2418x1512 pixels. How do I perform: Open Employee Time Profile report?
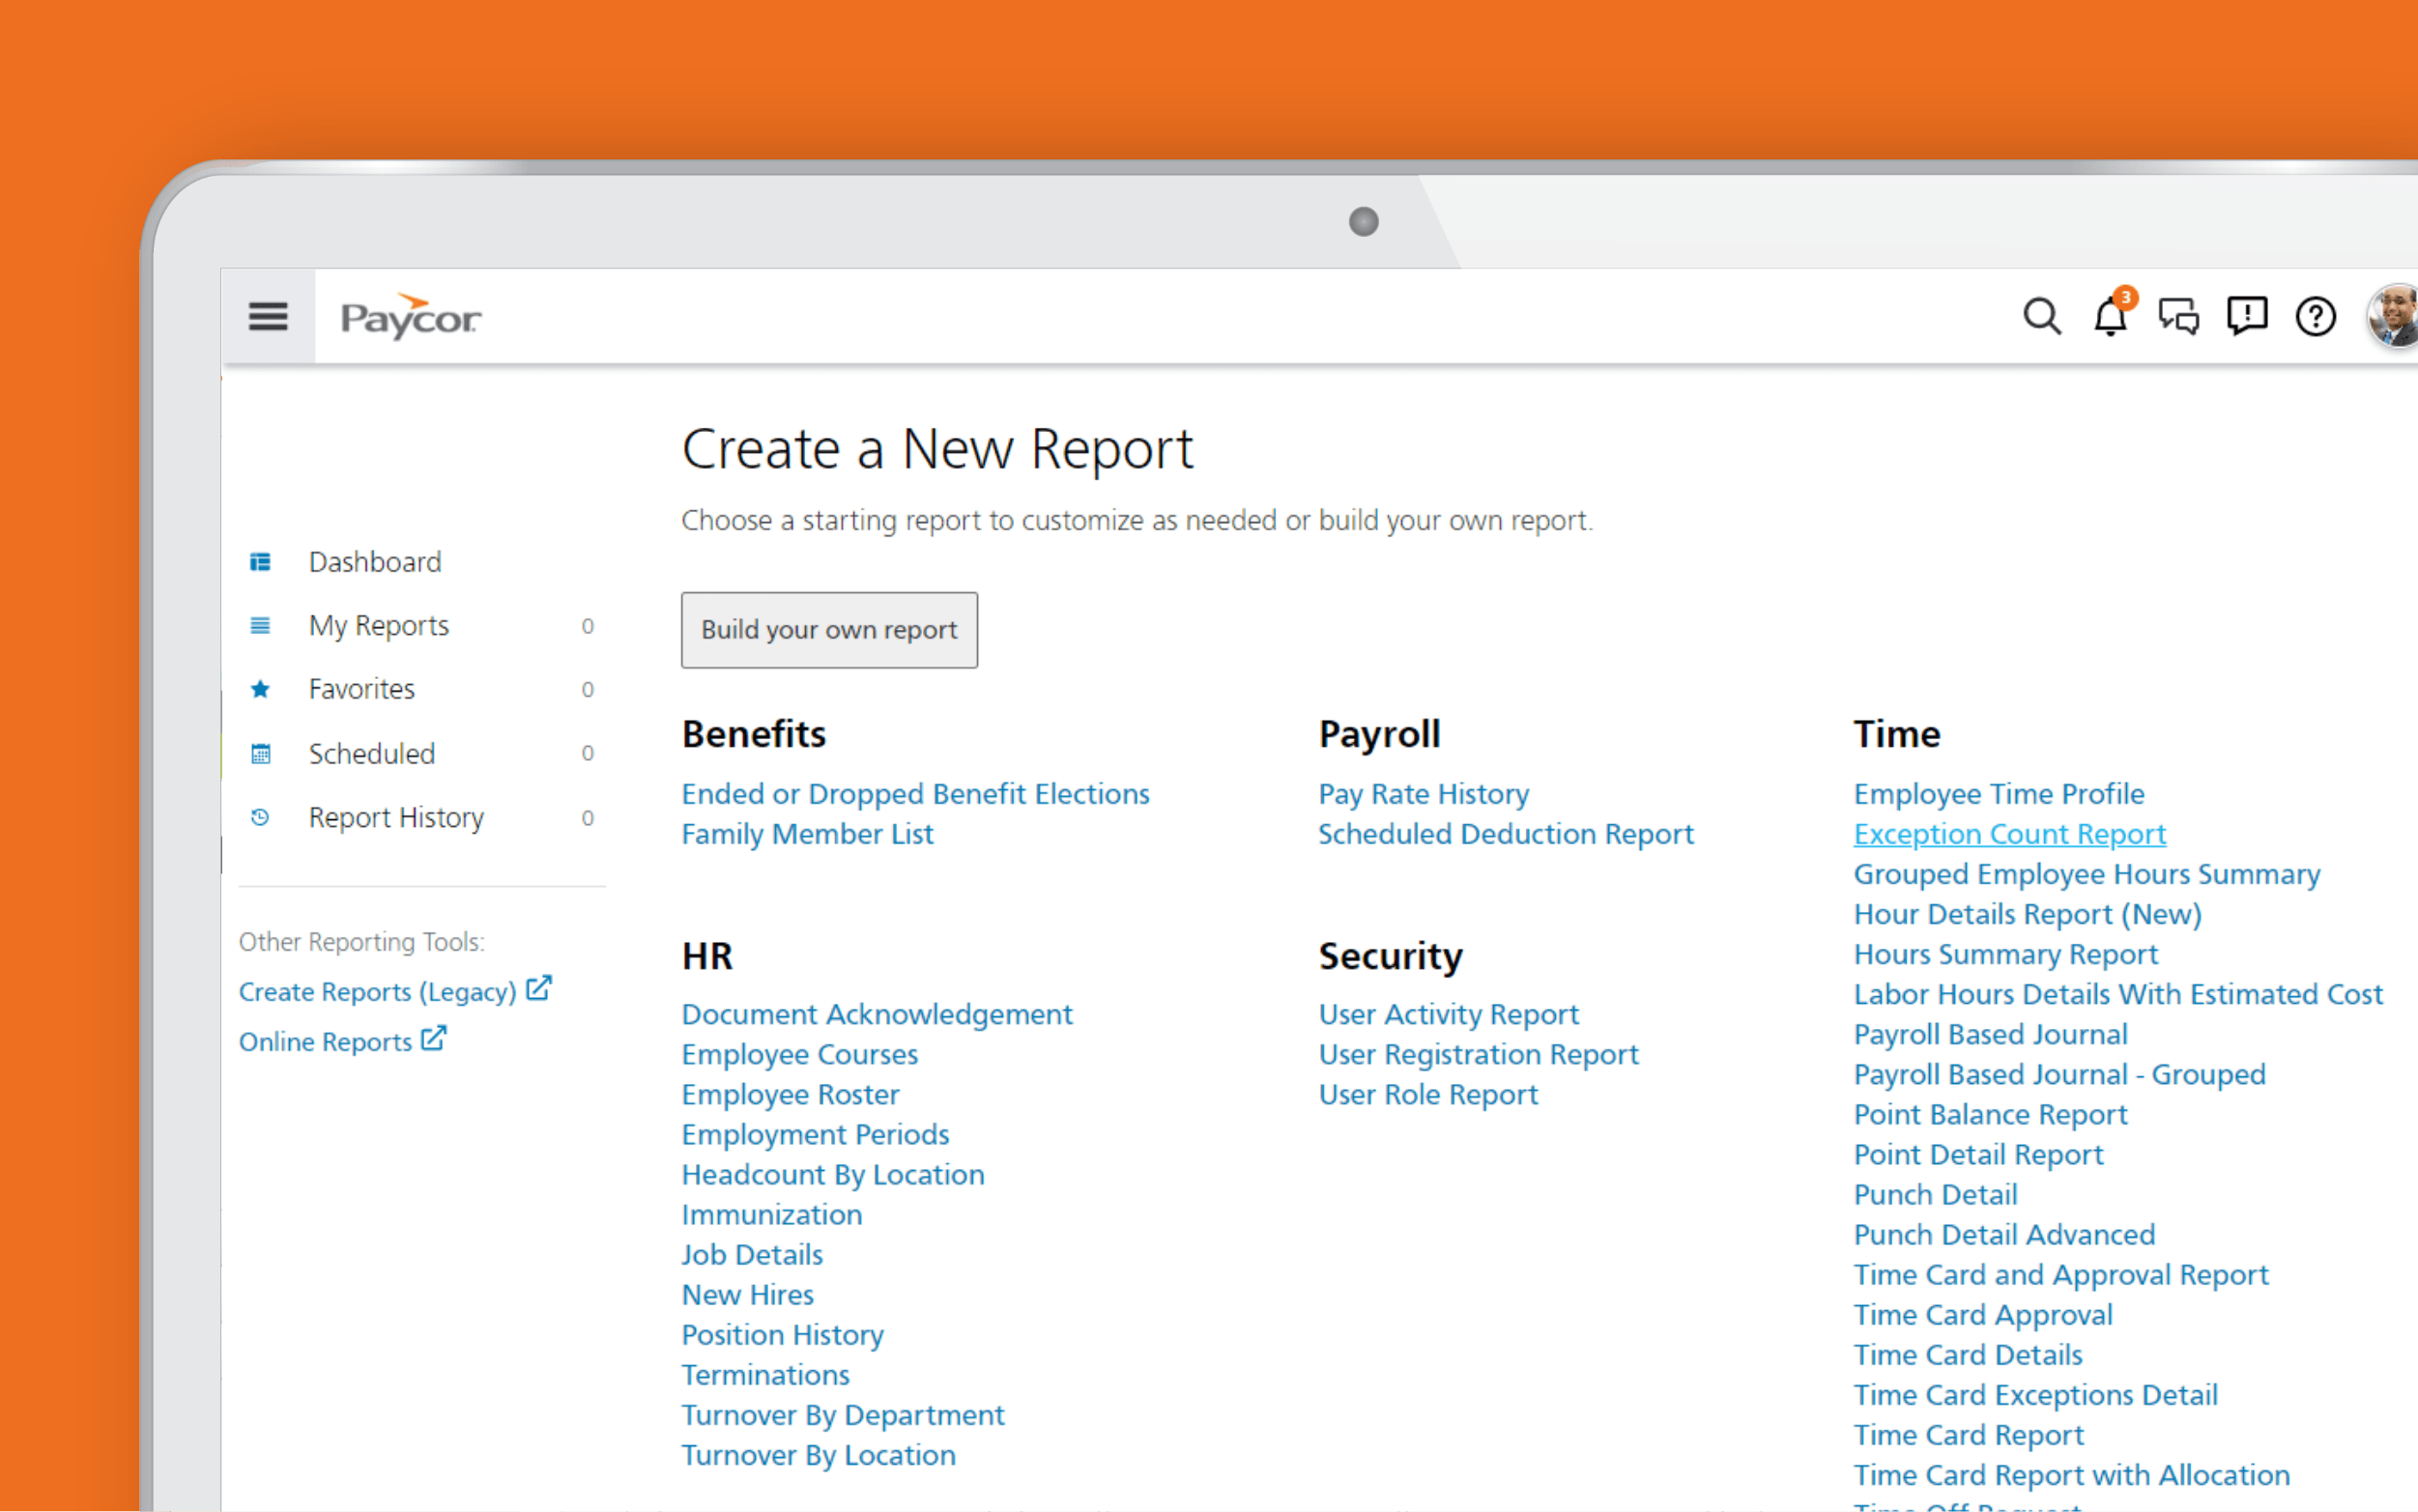(1999, 794)
